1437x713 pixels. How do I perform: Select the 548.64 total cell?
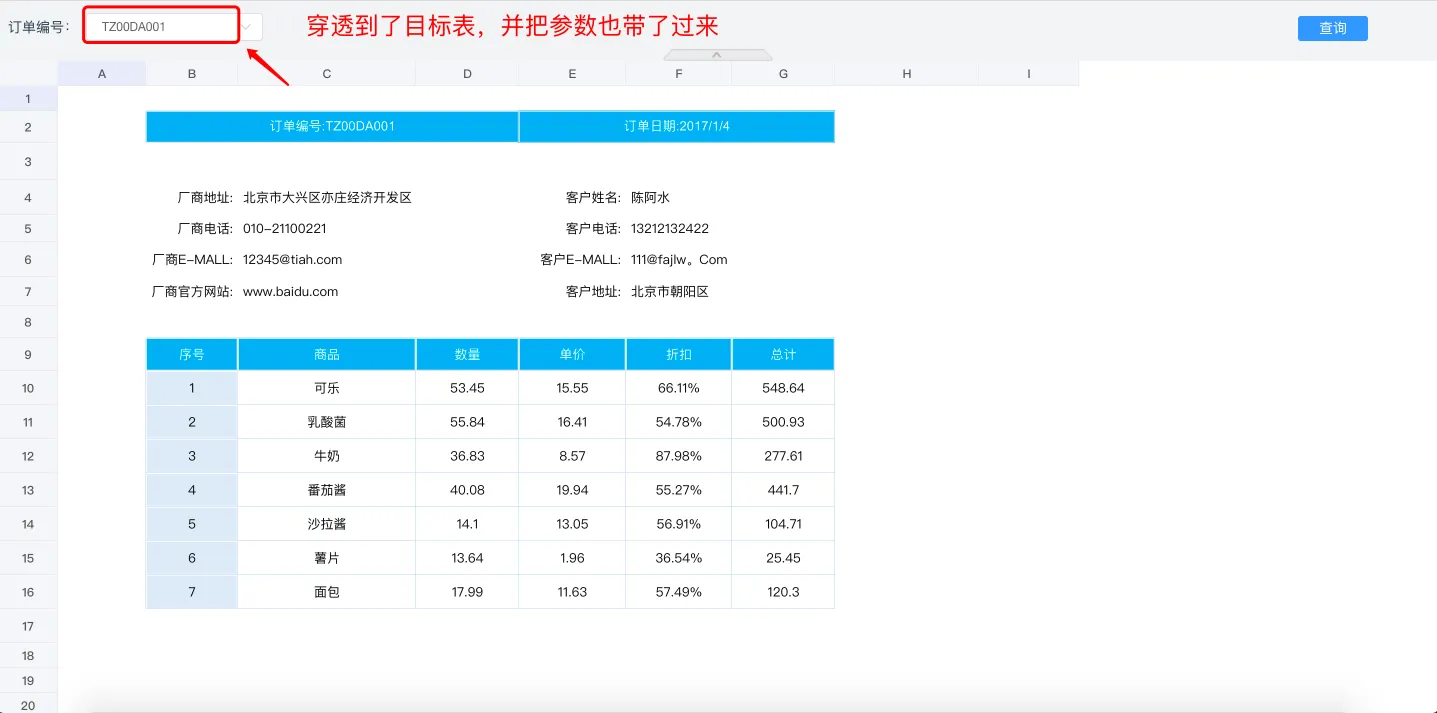[783, 388]
